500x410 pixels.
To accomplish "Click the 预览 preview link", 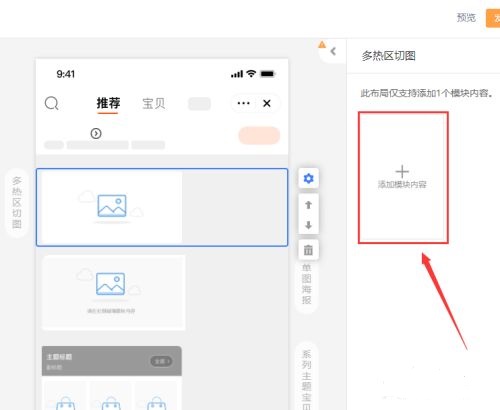I will 466,17.
